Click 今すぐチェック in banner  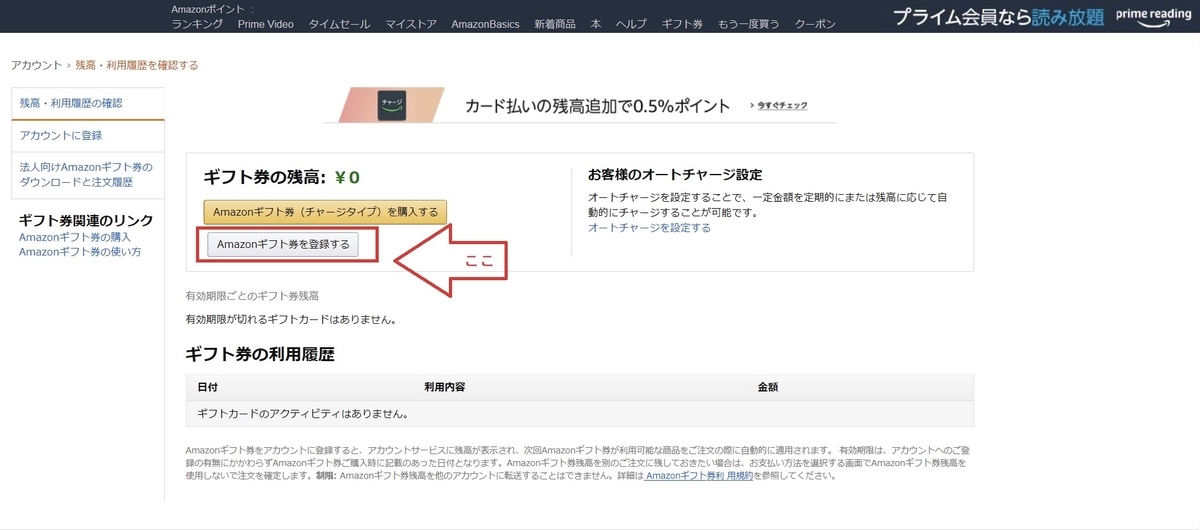pos(782,106)
